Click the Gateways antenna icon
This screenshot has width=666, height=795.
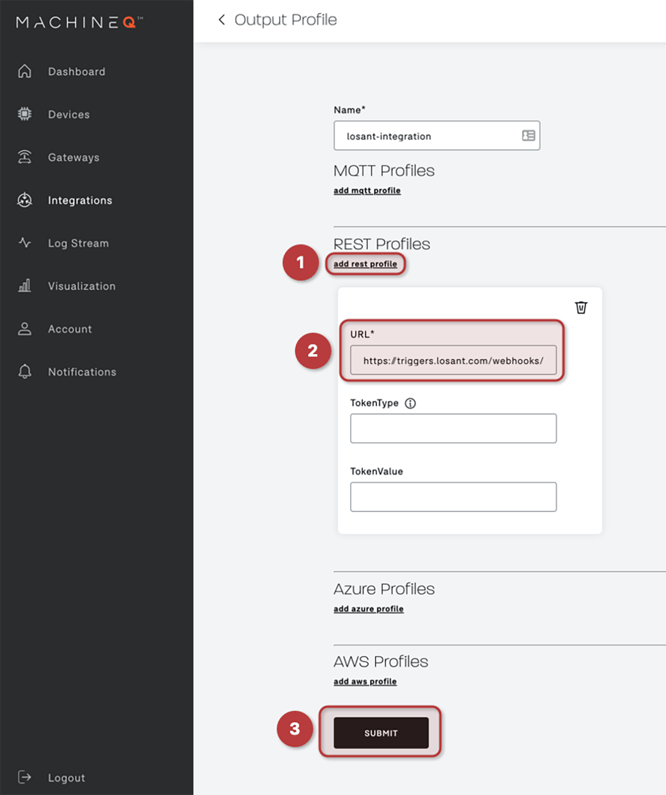point(25,158)
